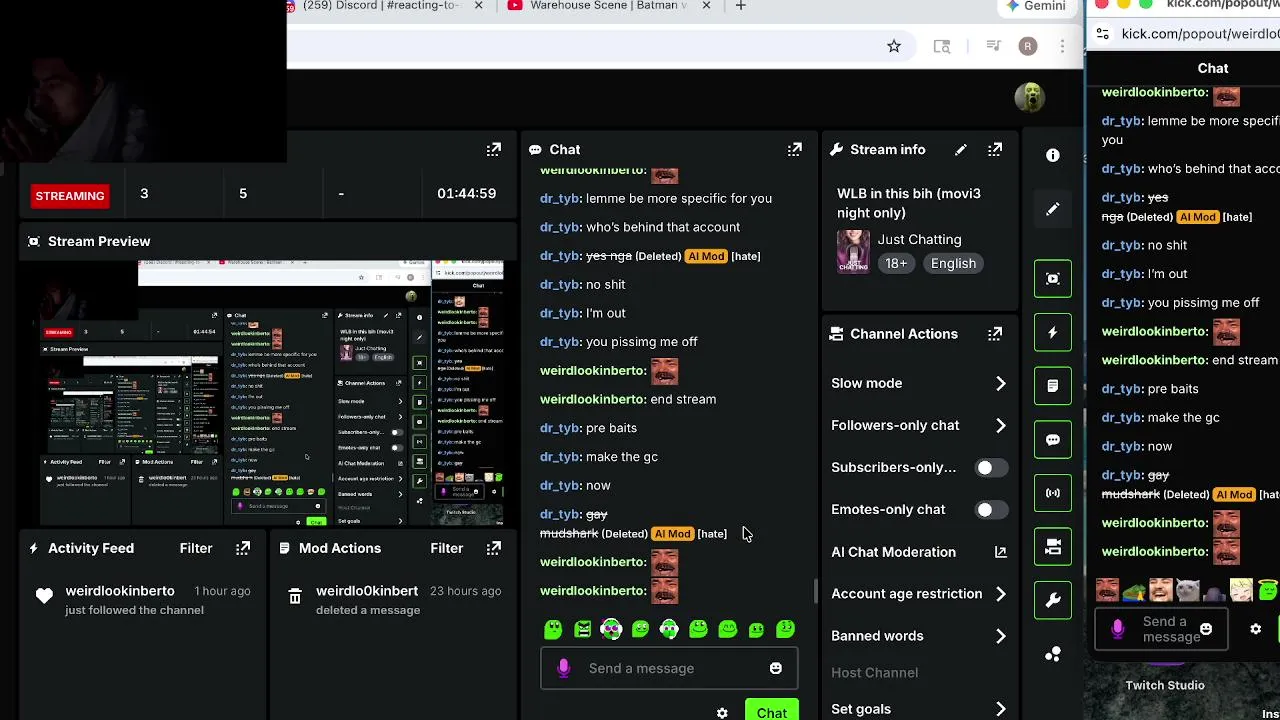Click the trash icon in Mod Actions entry
This screenshot has height=720, width=1280.
click(295, 597)
